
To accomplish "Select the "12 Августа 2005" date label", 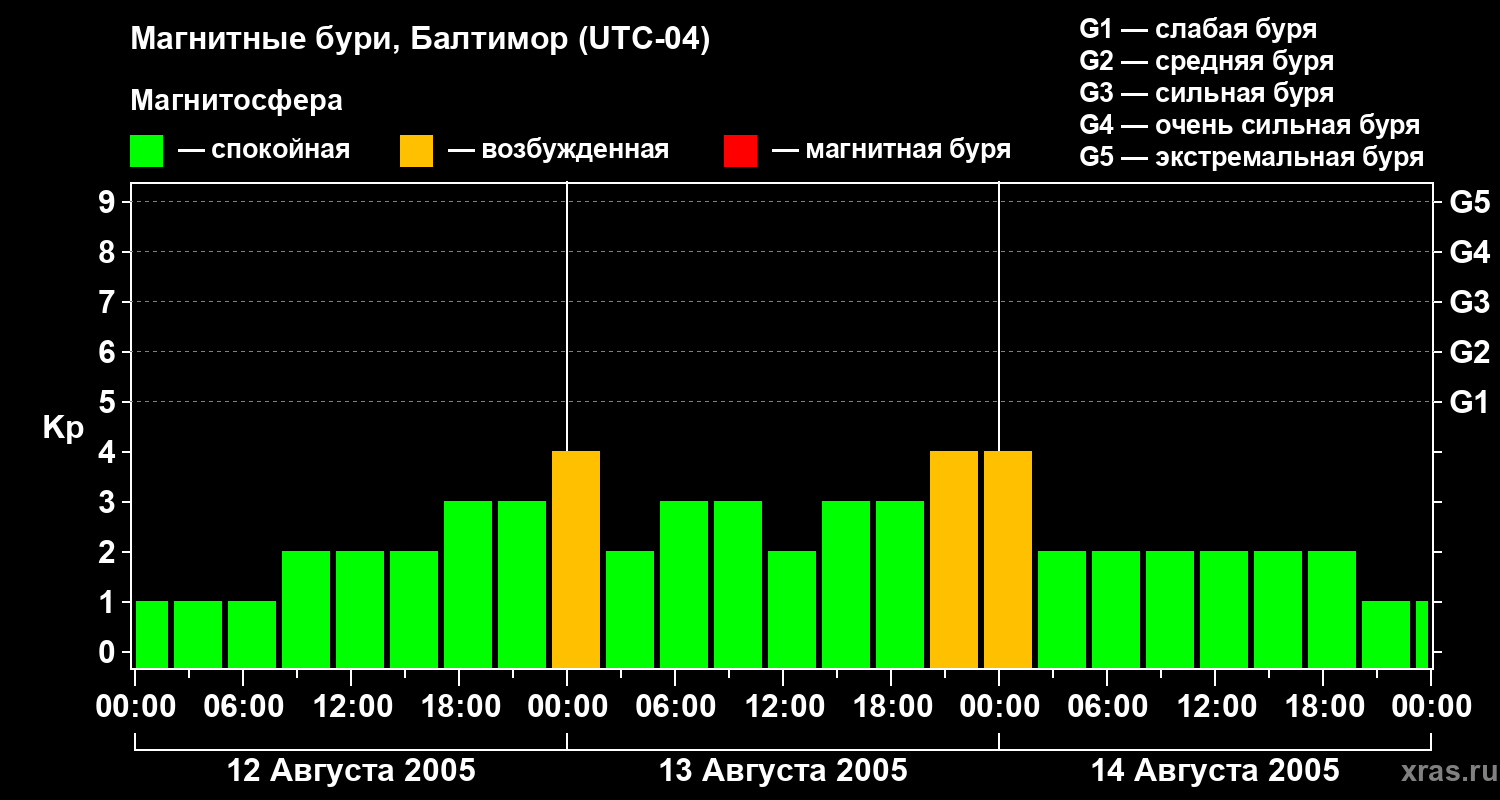I will [351, 771].
